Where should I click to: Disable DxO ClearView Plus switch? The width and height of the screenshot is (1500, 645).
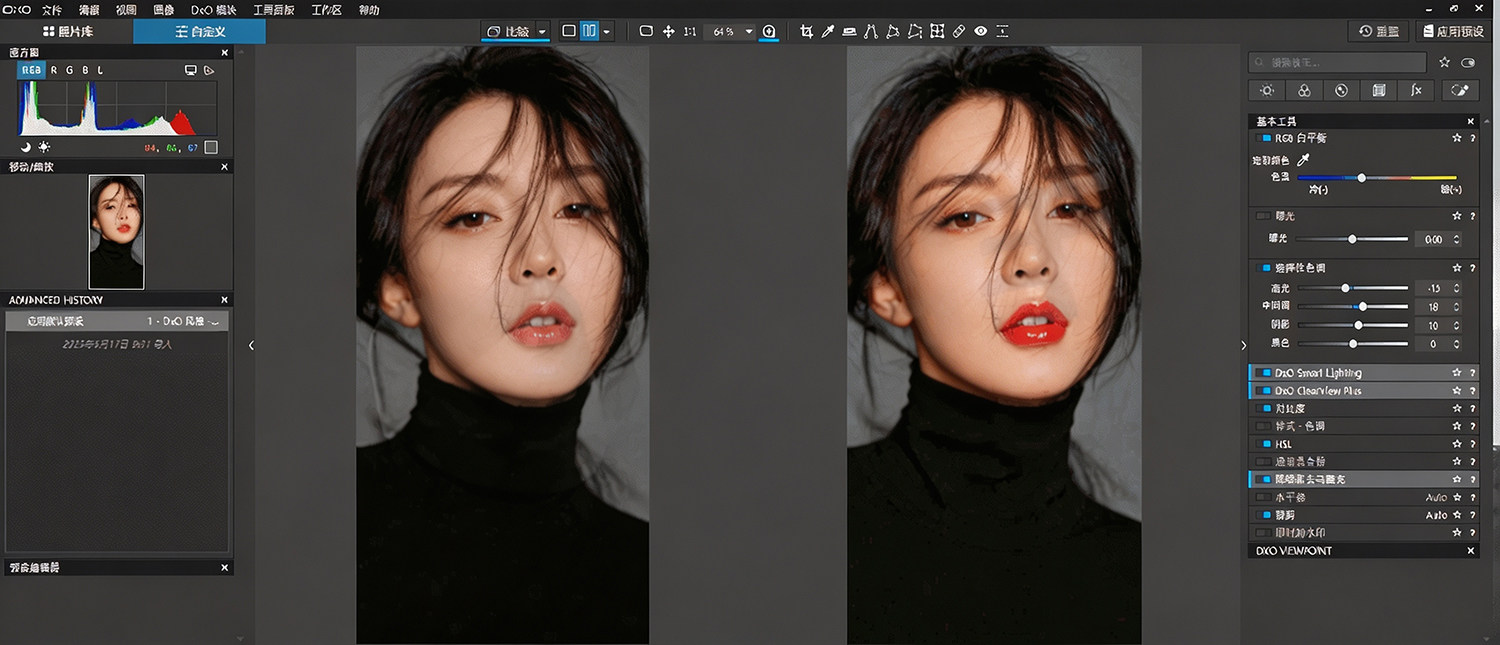point(1266,391)
